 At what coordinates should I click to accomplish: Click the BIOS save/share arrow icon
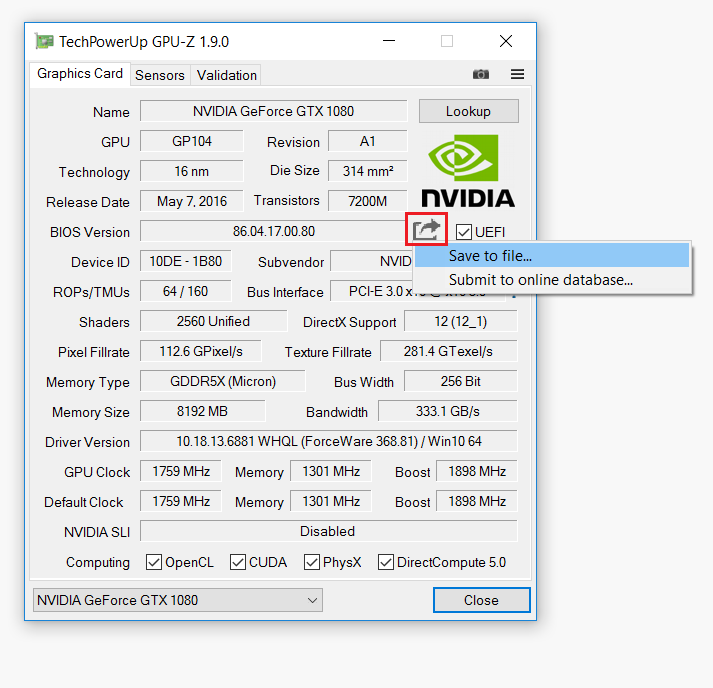pyautogui.click(x=426, y=230)
